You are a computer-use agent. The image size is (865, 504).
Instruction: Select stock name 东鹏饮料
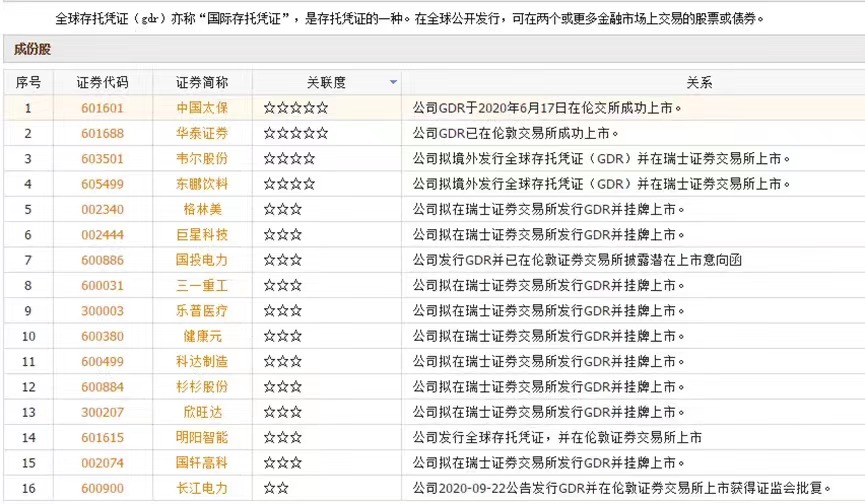point(202,184)
